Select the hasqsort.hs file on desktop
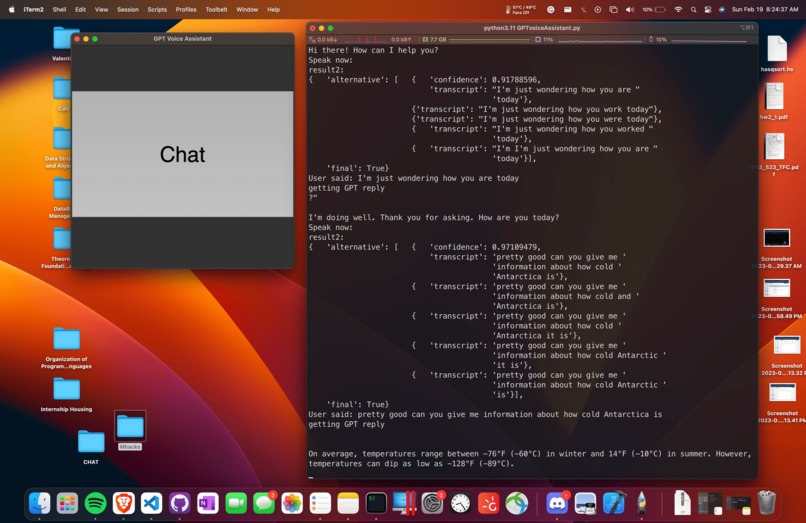The height and width of the screenshot is (523, 806). coord(777,53)
